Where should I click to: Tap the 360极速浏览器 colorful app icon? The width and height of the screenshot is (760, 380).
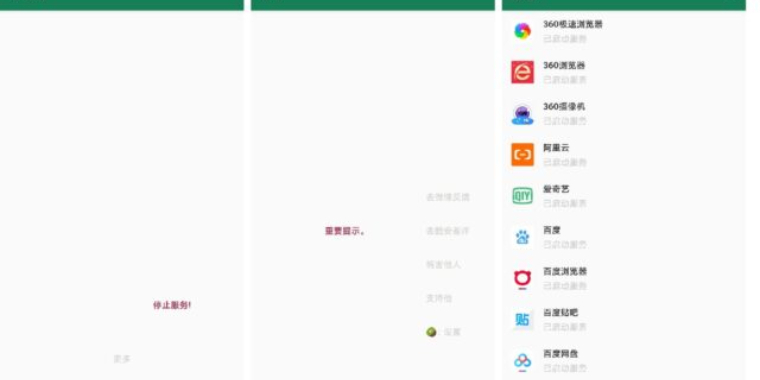tap(522, 31)
